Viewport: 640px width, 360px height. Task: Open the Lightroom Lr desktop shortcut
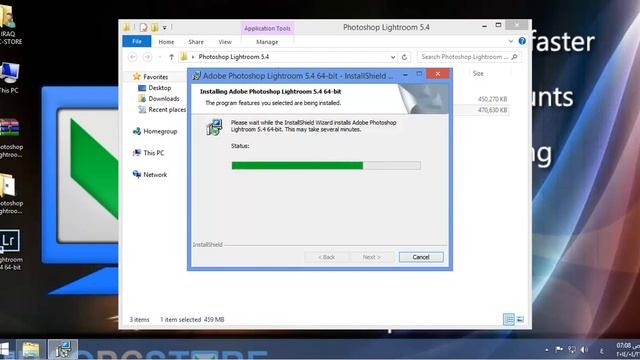(x=10, y=250)
